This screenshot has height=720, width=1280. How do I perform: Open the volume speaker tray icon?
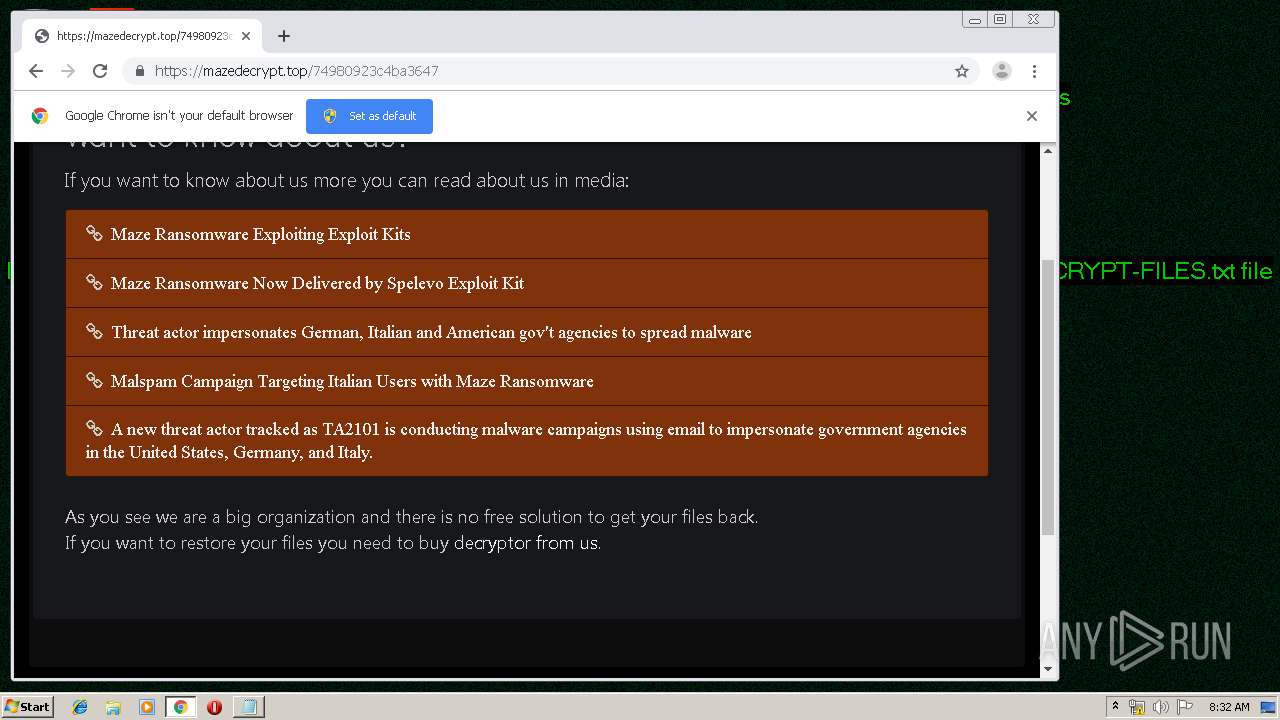pyautogui.click(x=1160, y=707)
